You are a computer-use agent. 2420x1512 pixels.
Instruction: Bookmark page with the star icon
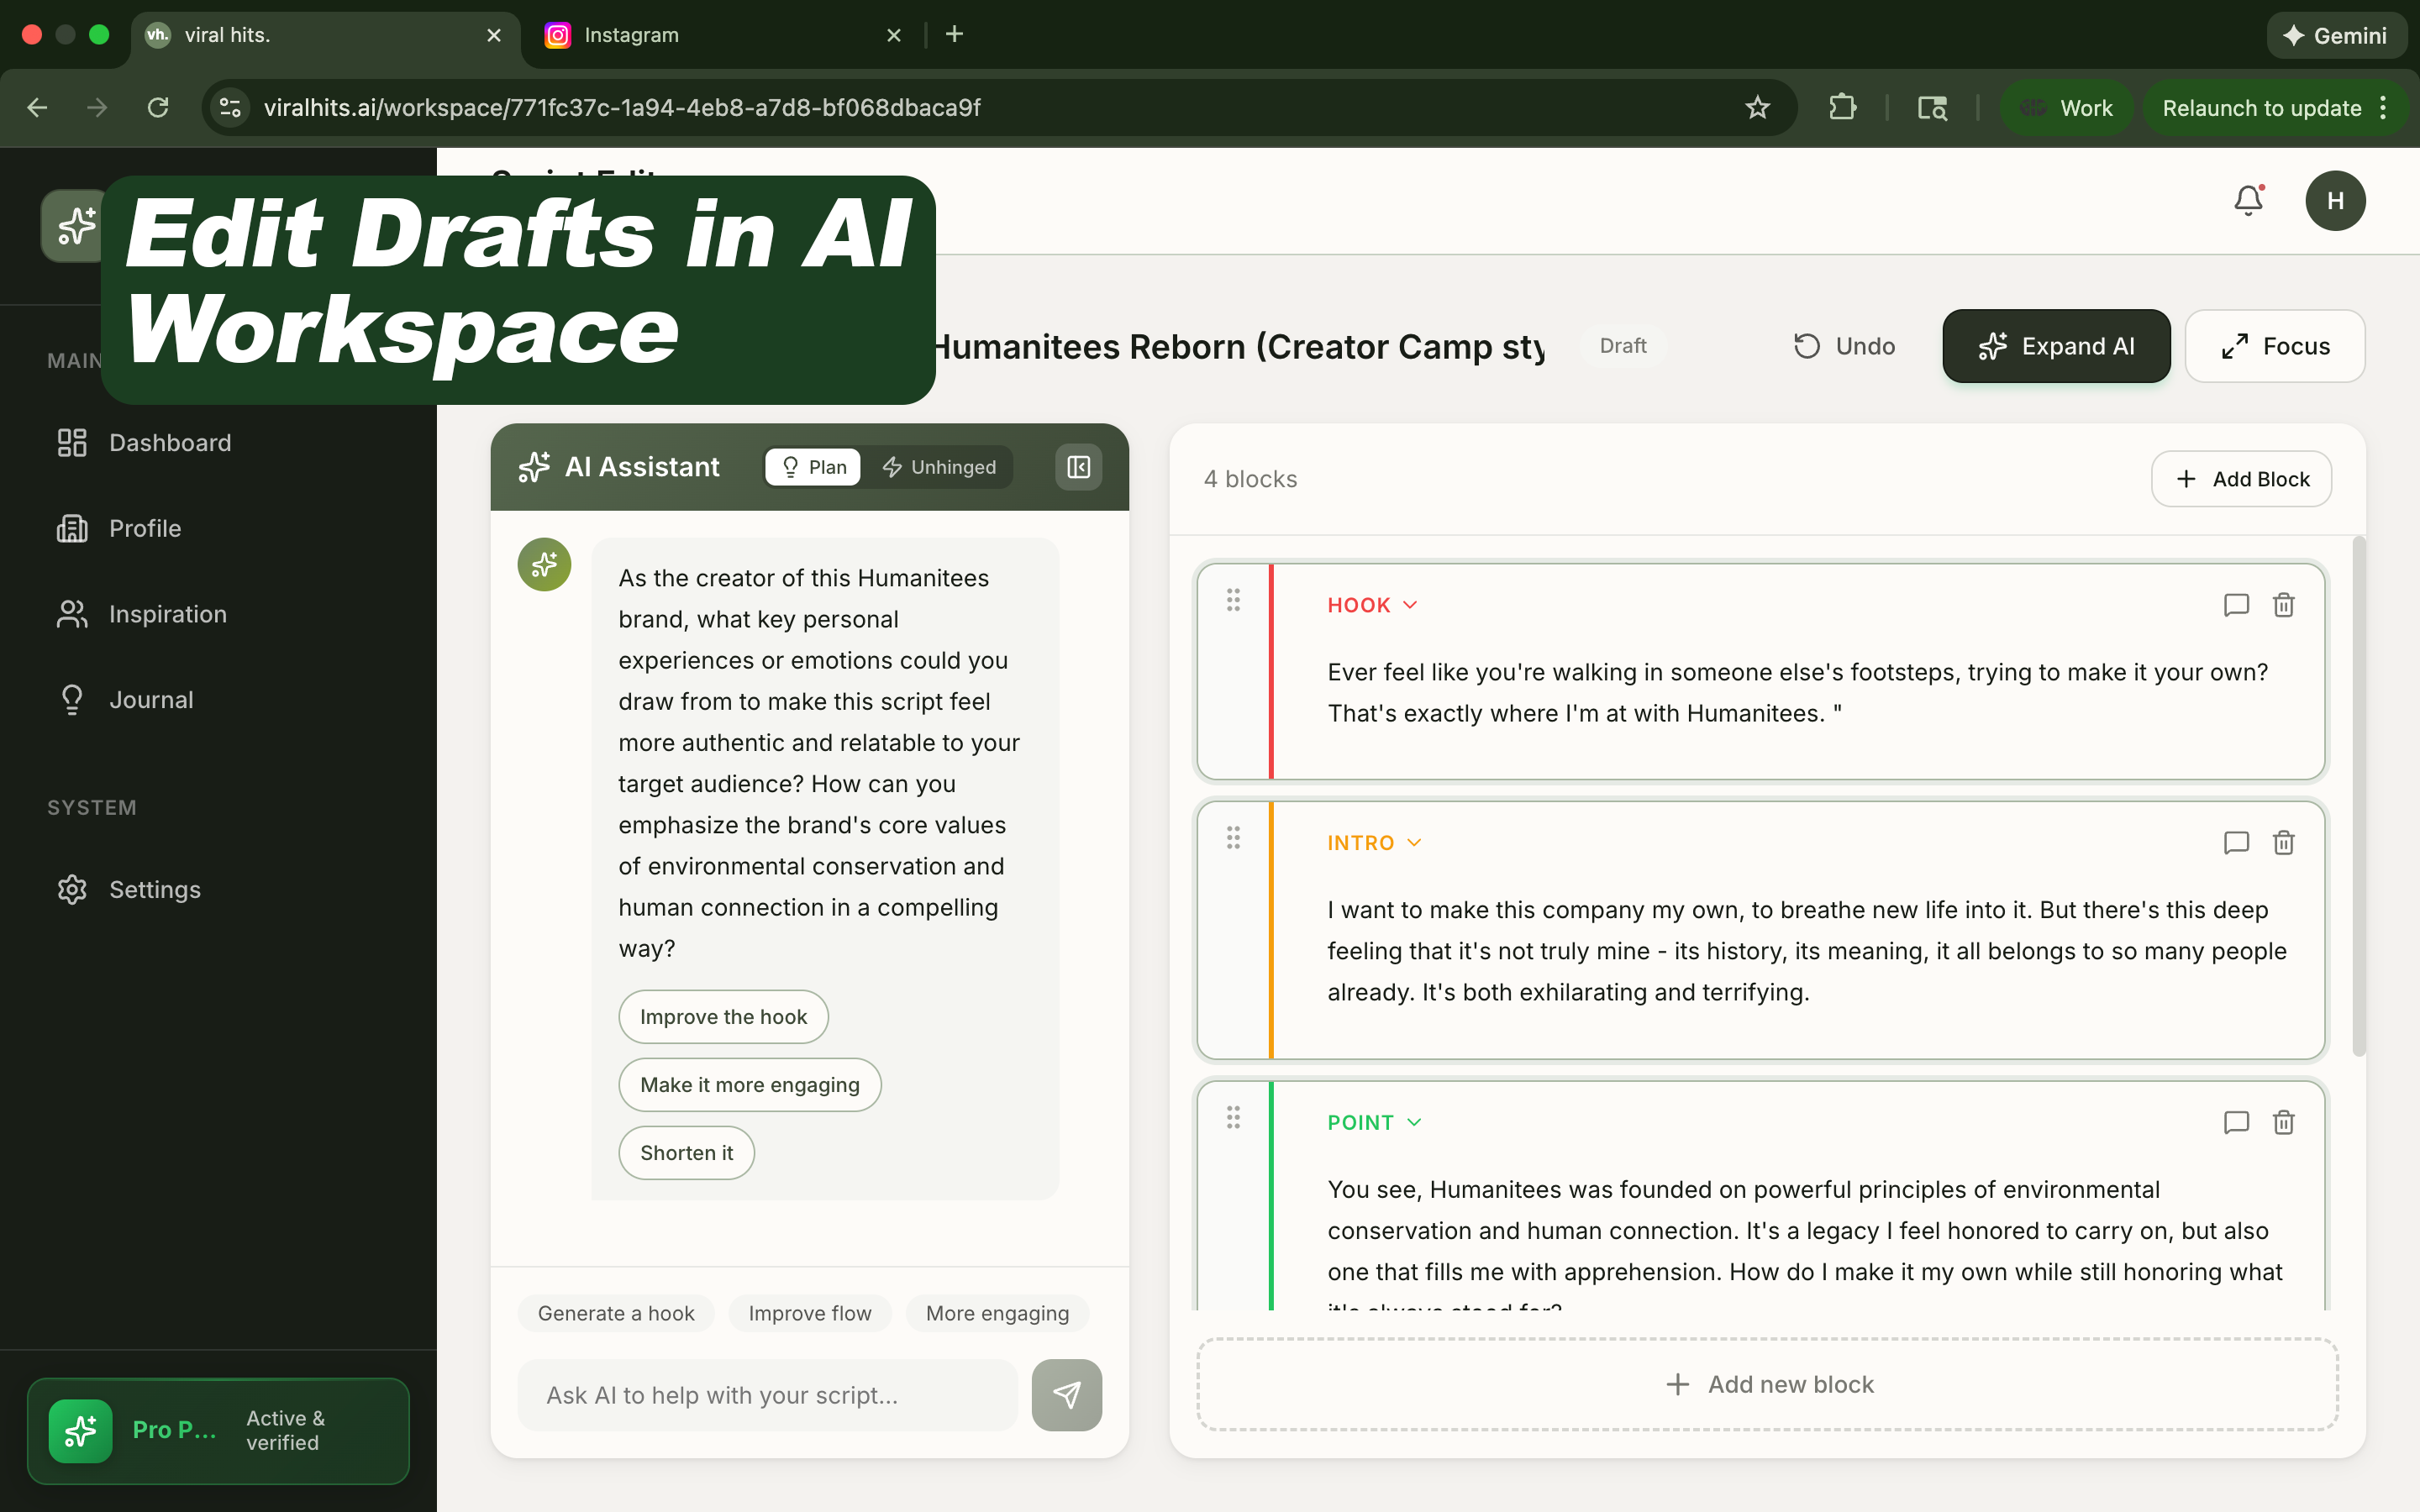(1757, 108)
